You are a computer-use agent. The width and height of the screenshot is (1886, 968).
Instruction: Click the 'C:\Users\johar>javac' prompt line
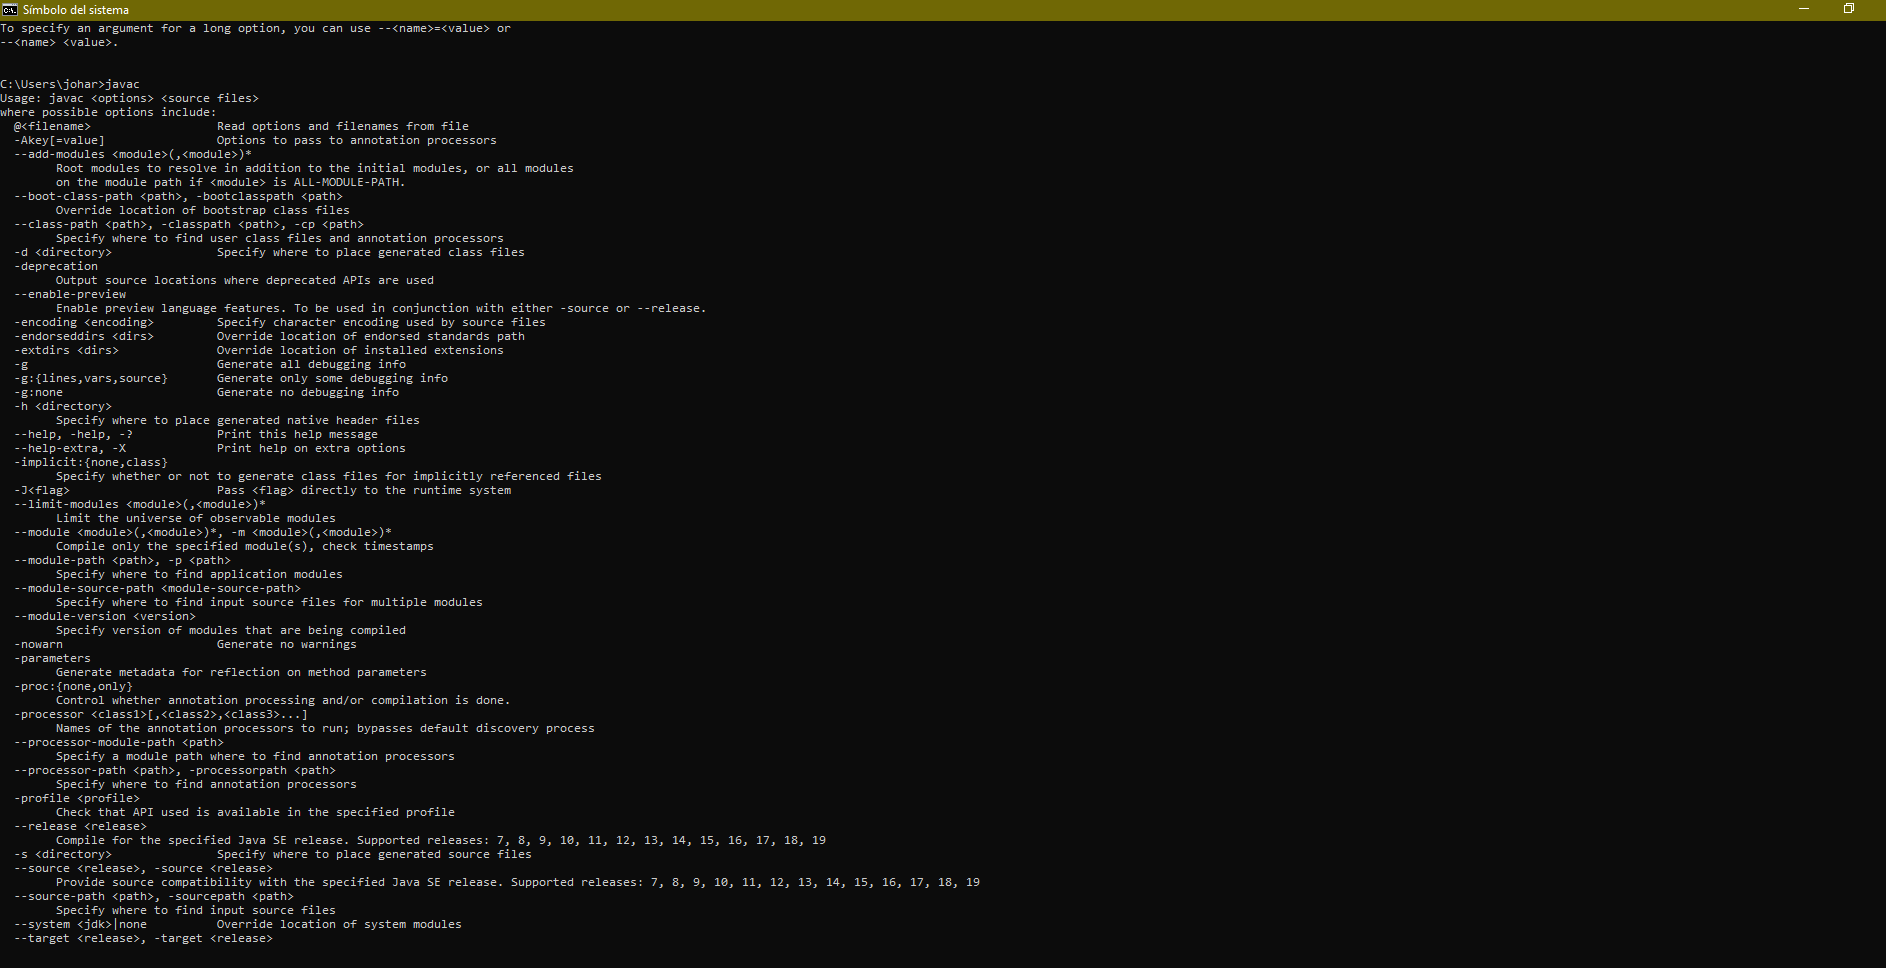pos(70,84)
